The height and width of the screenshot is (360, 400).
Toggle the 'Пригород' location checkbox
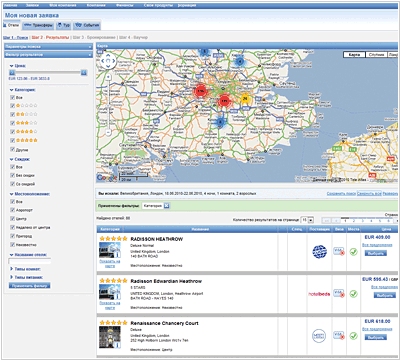[12, 236]
